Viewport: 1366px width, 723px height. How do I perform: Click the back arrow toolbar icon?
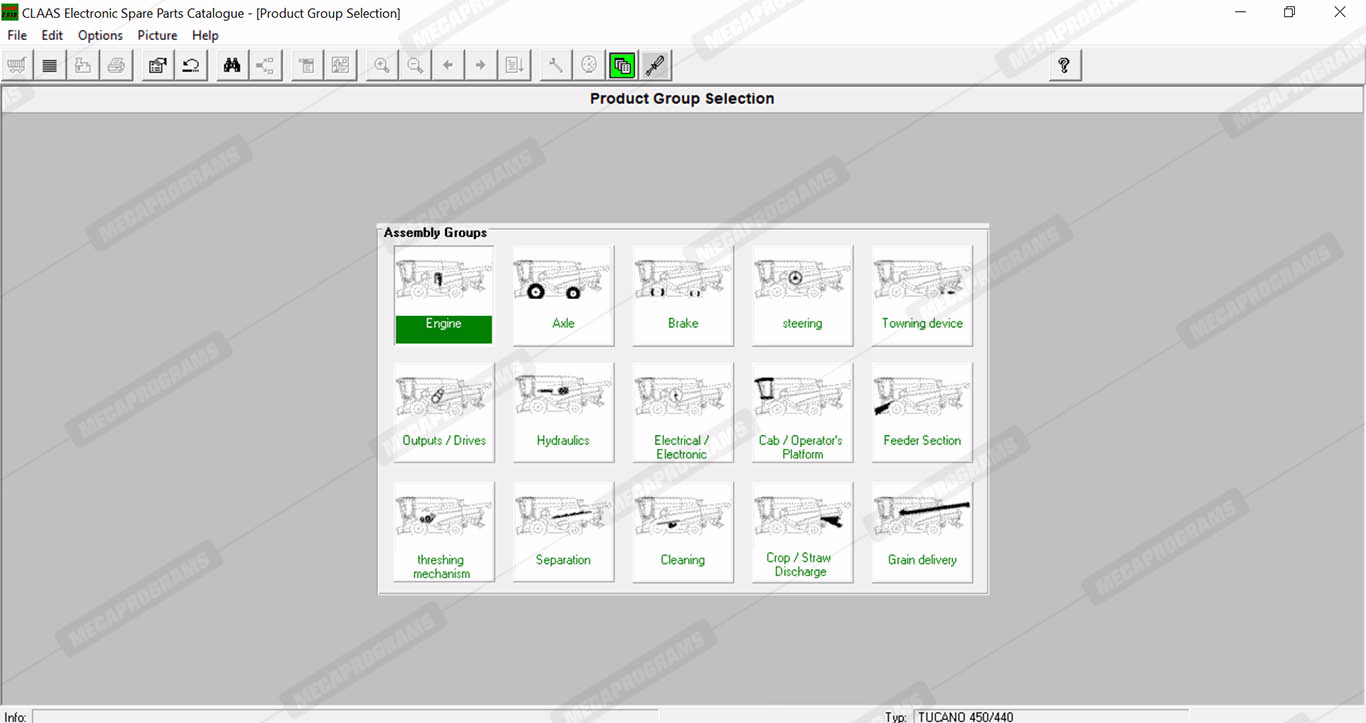coord(447,66)
